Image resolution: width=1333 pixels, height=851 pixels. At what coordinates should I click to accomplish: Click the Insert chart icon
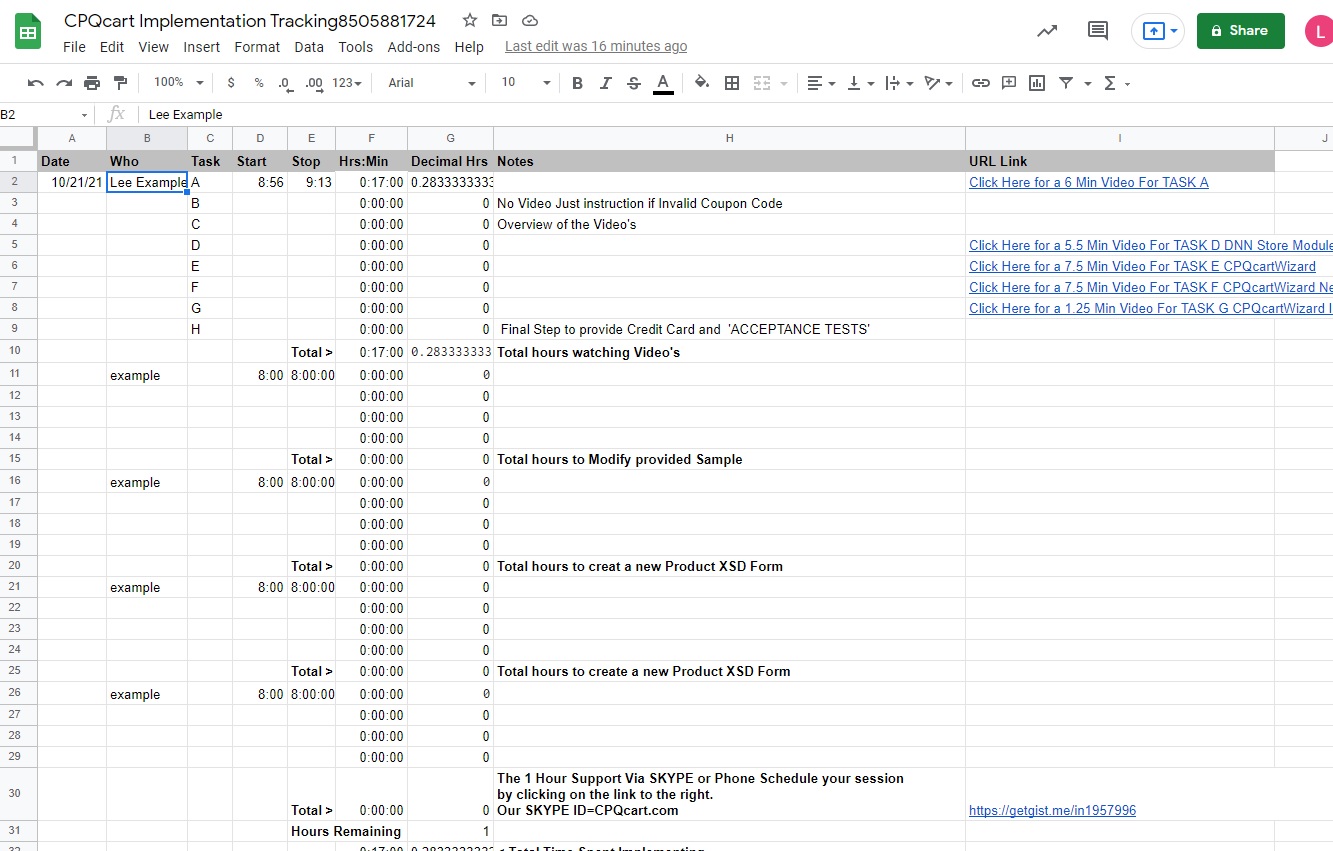[x=1037, y=83]
